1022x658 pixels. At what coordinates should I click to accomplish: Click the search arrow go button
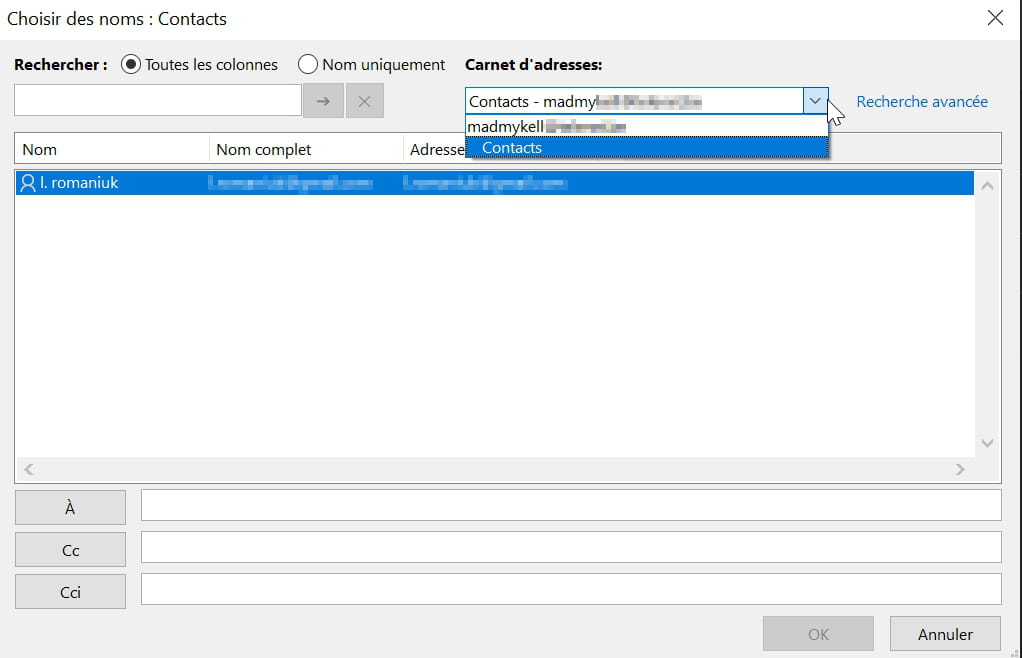(323, 101)
